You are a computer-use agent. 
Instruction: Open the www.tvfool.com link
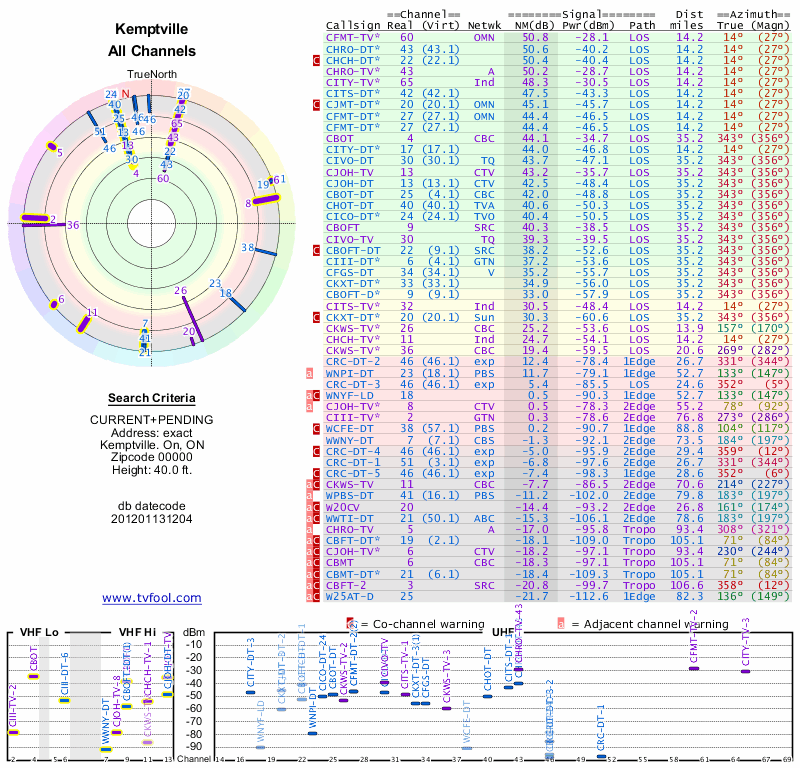pos(152,598)
